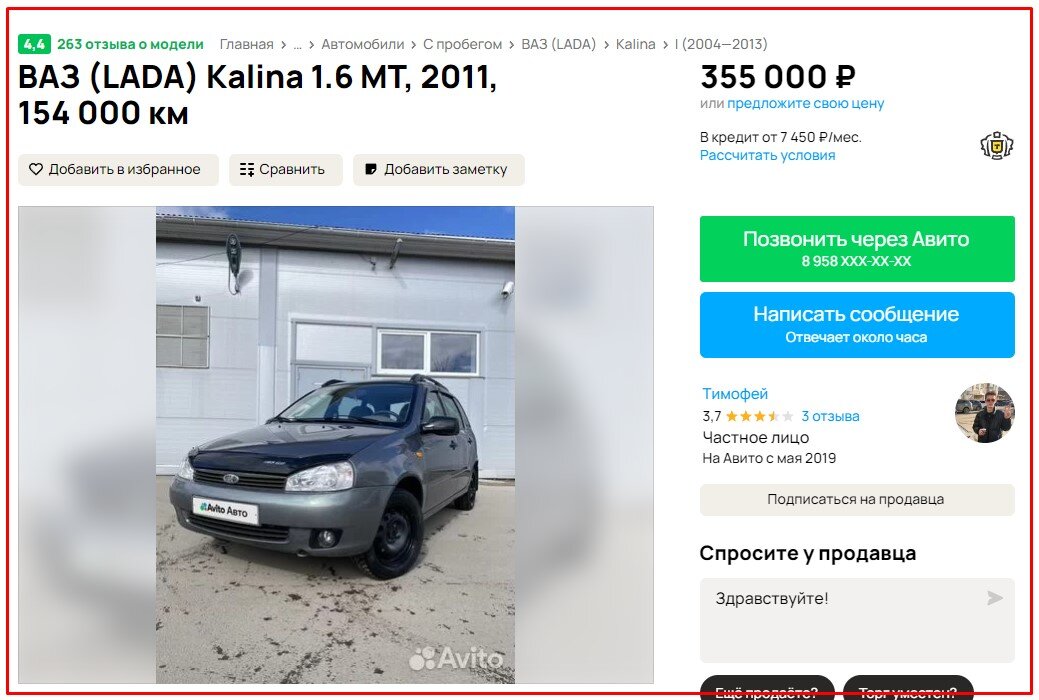Click the send arrow in message box

click(x=995, y=598)
